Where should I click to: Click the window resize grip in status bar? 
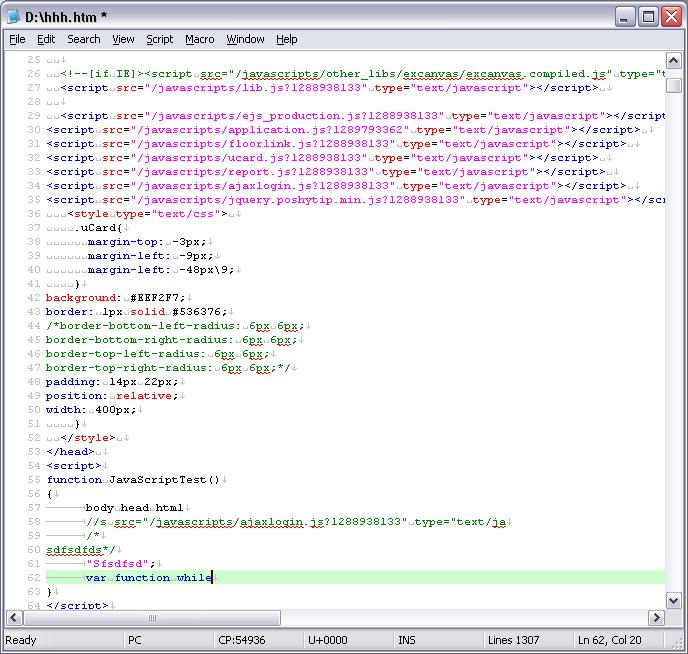point(678,644)
